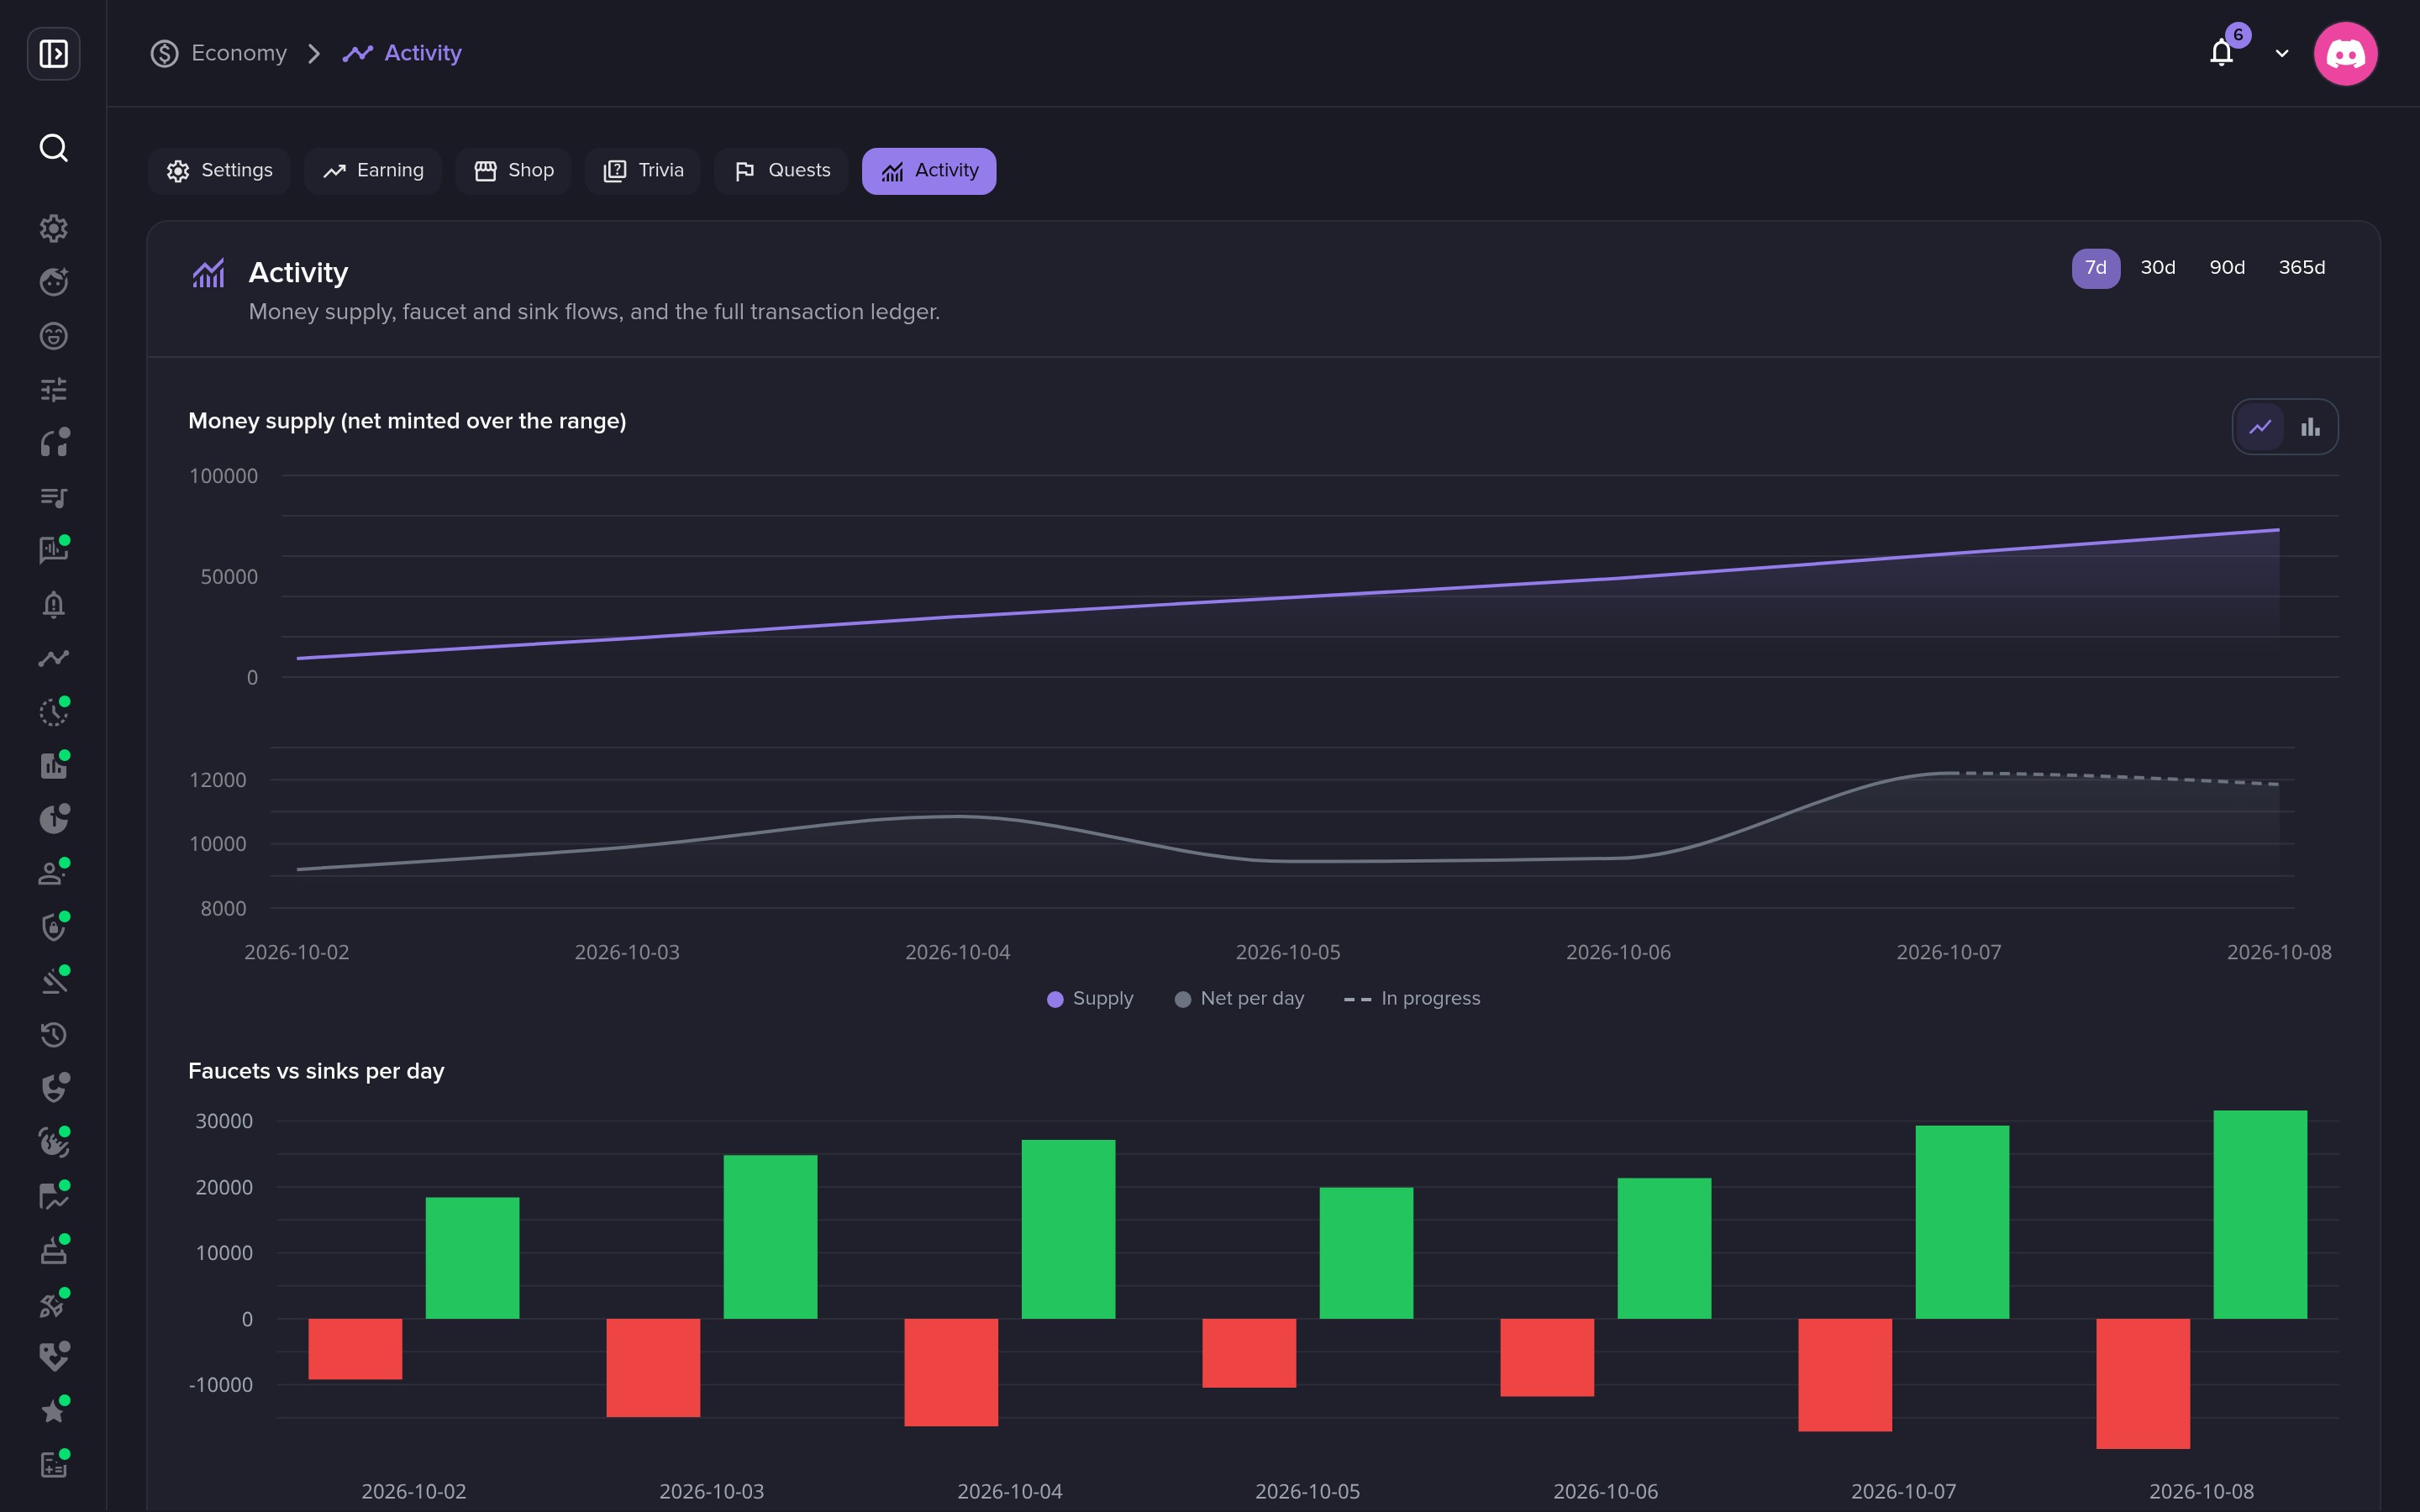Toggle Supply series in chart legend

pos(1089,999)
